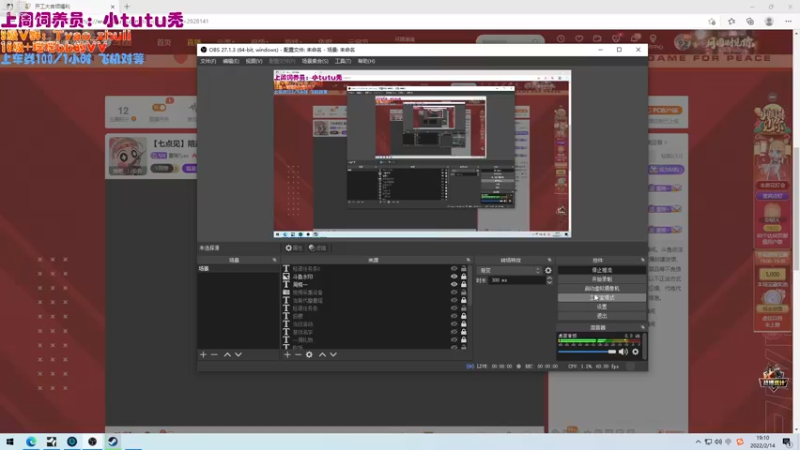The width and height of the screenshot is (800, 450).
Task: Click image source icon of 斗鱼水印 row
Action: point(286,277)
